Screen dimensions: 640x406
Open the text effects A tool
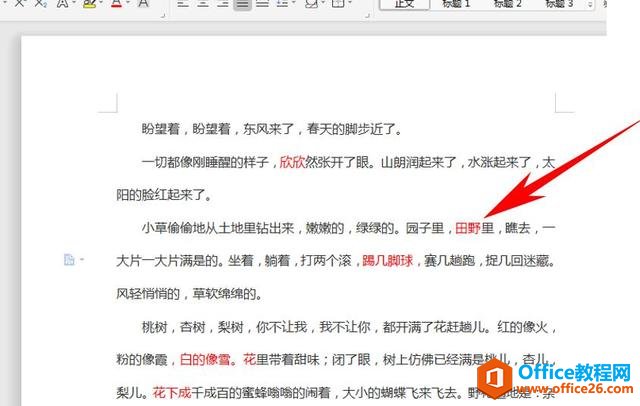[62, 3]
